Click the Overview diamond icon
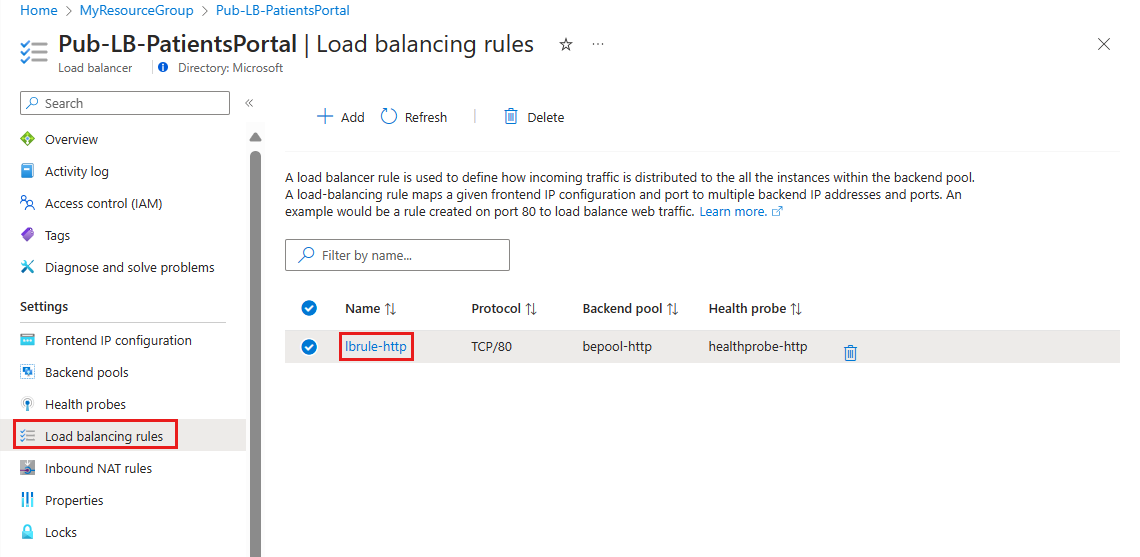 (28, 139)
